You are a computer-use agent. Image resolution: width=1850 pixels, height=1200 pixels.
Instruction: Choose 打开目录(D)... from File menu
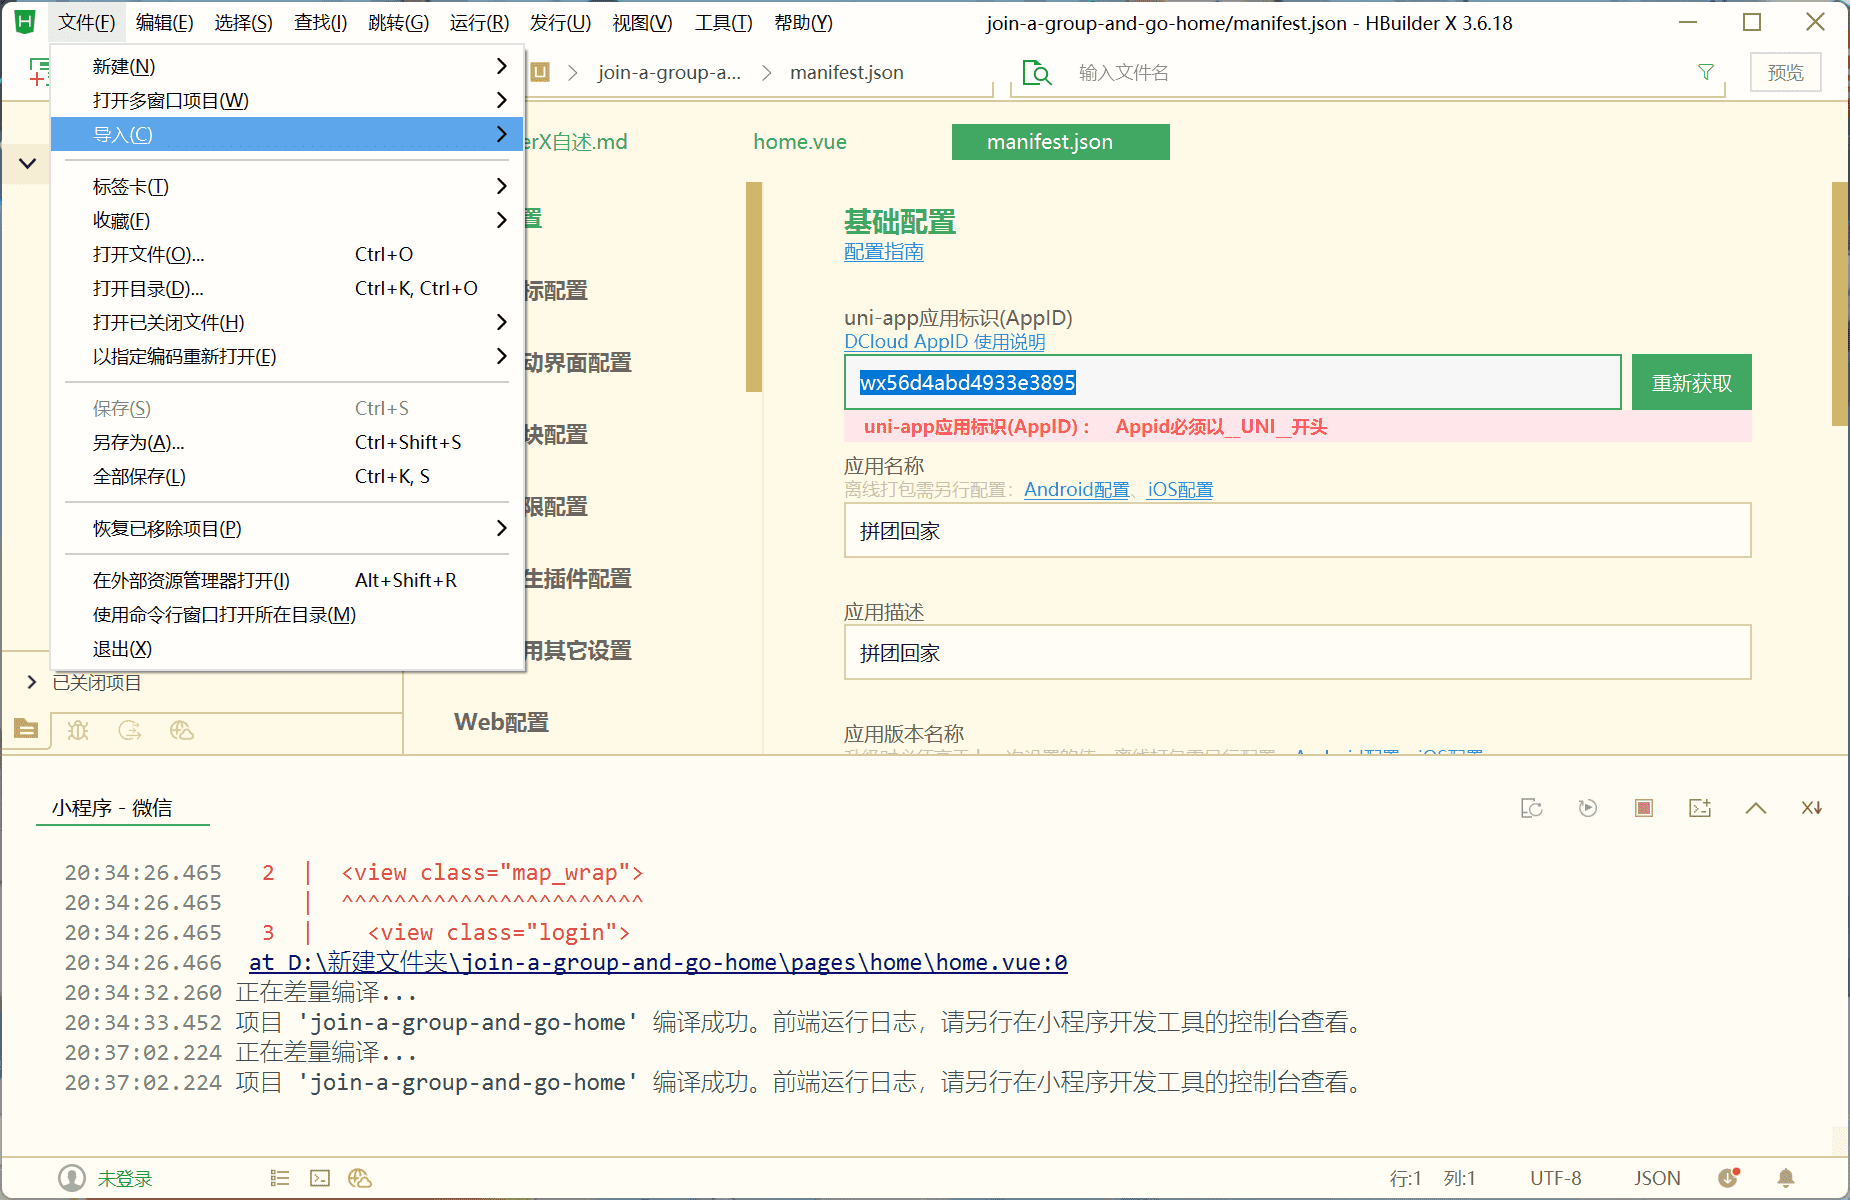click(287, 288)
